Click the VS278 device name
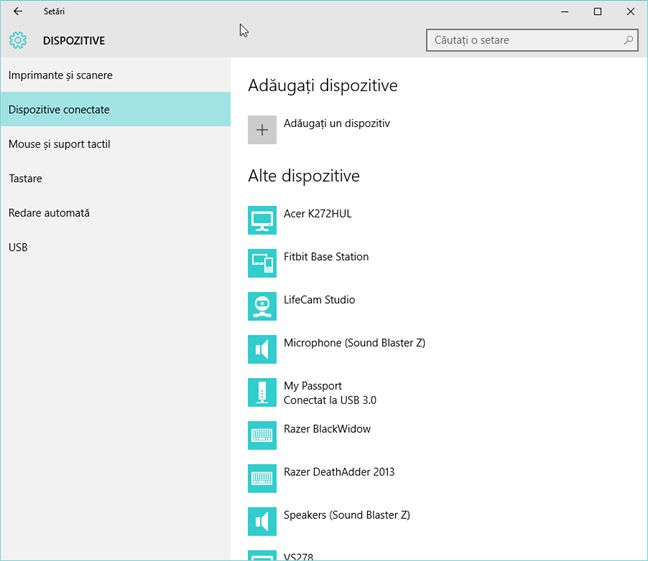The width and height of the screenshot is (648, 561). pyautogui.click(x=298, y=557)
